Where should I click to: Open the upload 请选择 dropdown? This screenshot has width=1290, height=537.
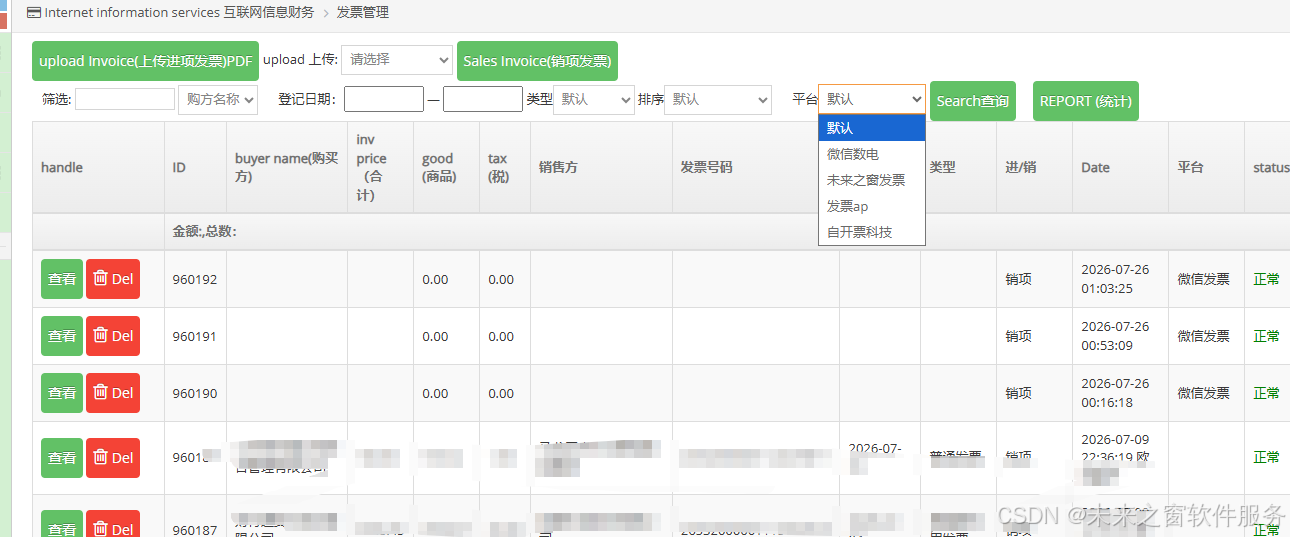pyautogui.click(x=397, y=60)
